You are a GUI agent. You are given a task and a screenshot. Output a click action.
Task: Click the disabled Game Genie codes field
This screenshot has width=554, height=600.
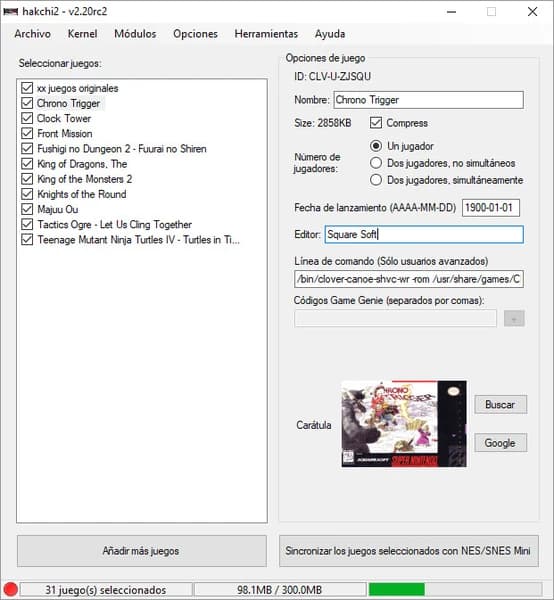(x=395, y=318)
